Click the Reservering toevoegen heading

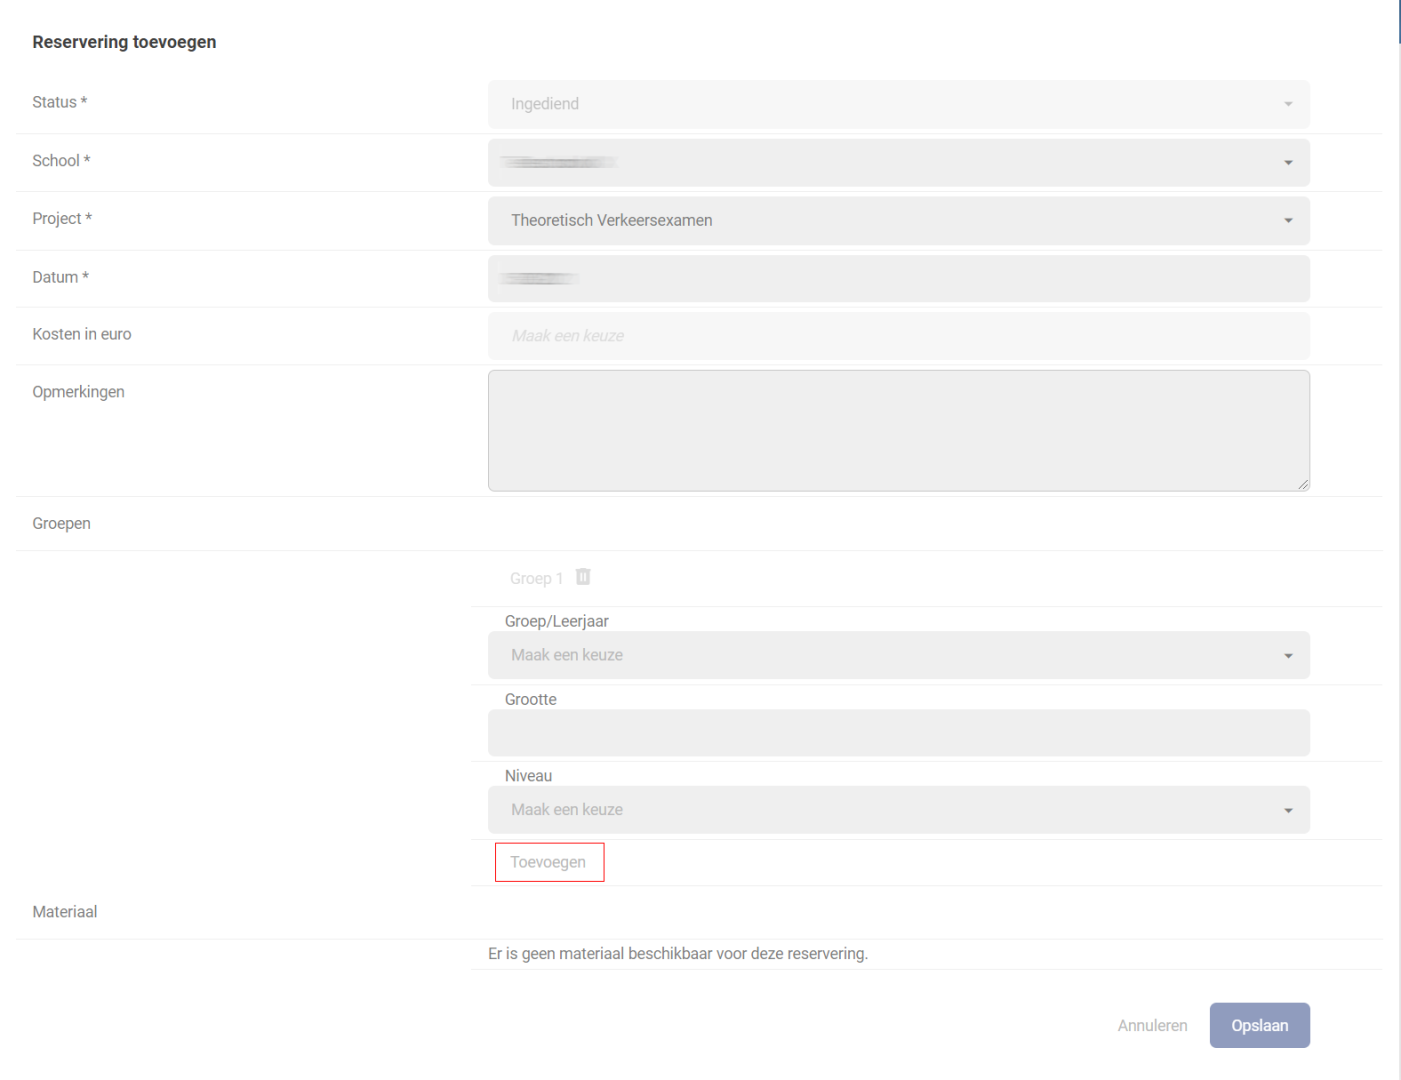coord(124,42)
